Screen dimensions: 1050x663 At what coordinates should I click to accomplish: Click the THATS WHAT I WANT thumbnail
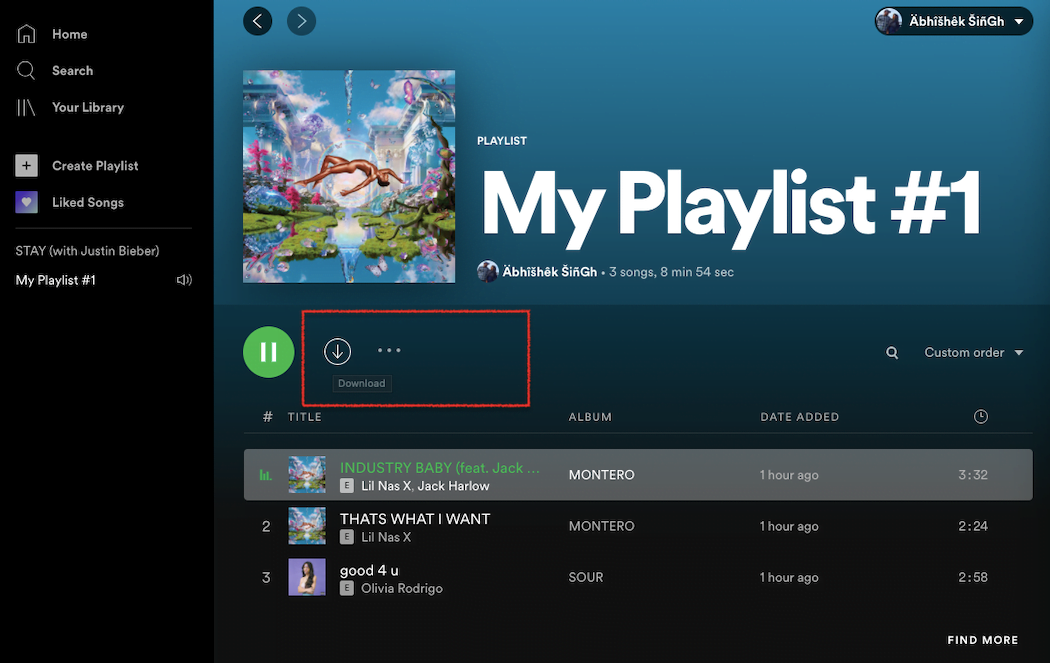307,526
